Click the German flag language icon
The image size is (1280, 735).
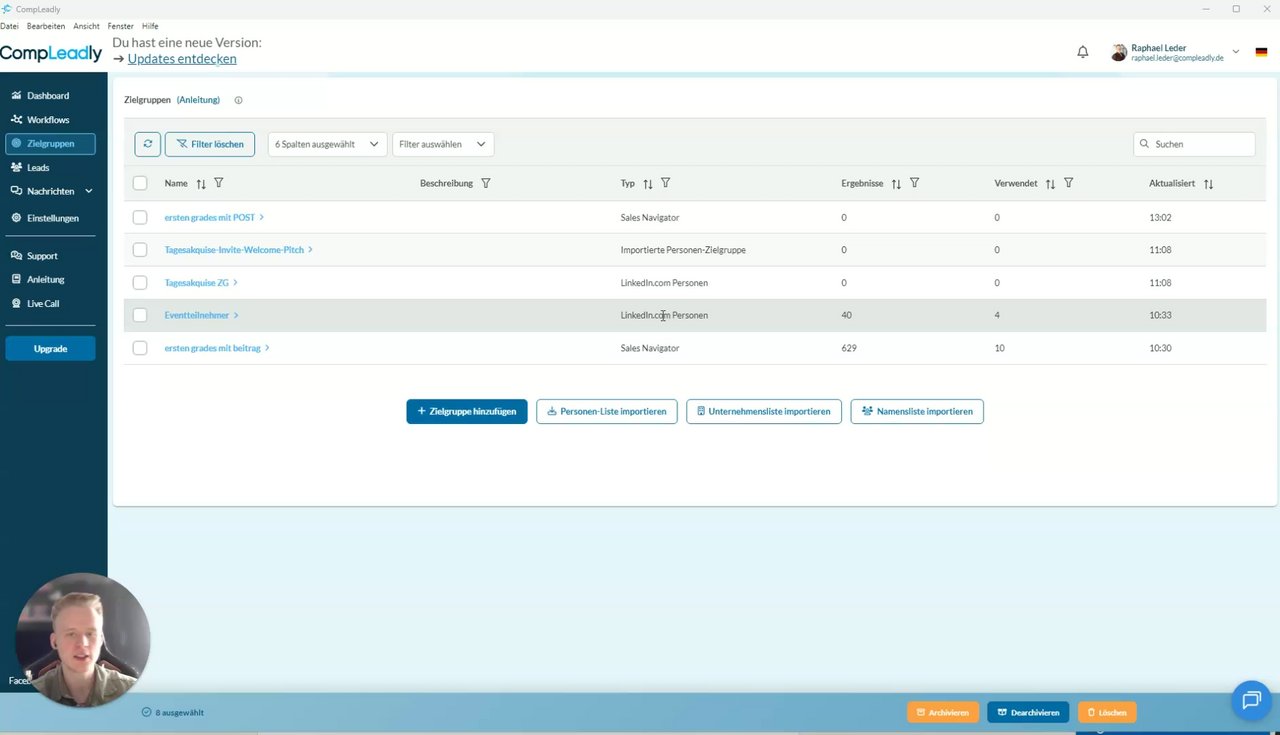(1262, 52)
